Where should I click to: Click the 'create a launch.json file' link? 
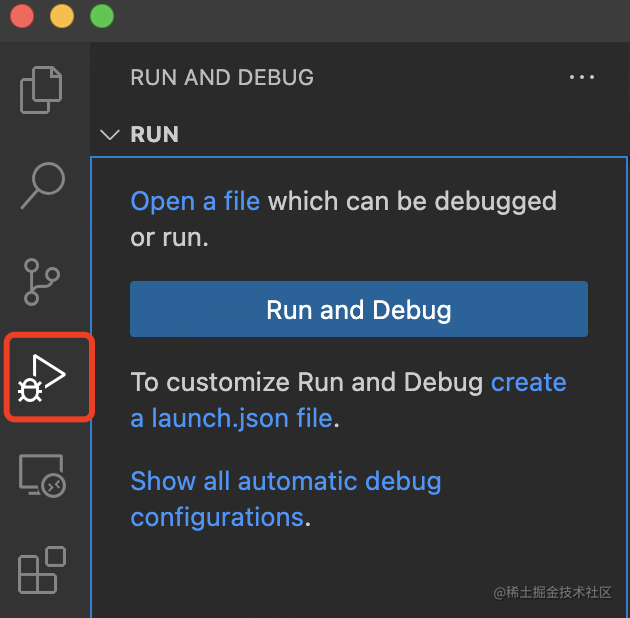pyautogui.click(x=348, y=400)
